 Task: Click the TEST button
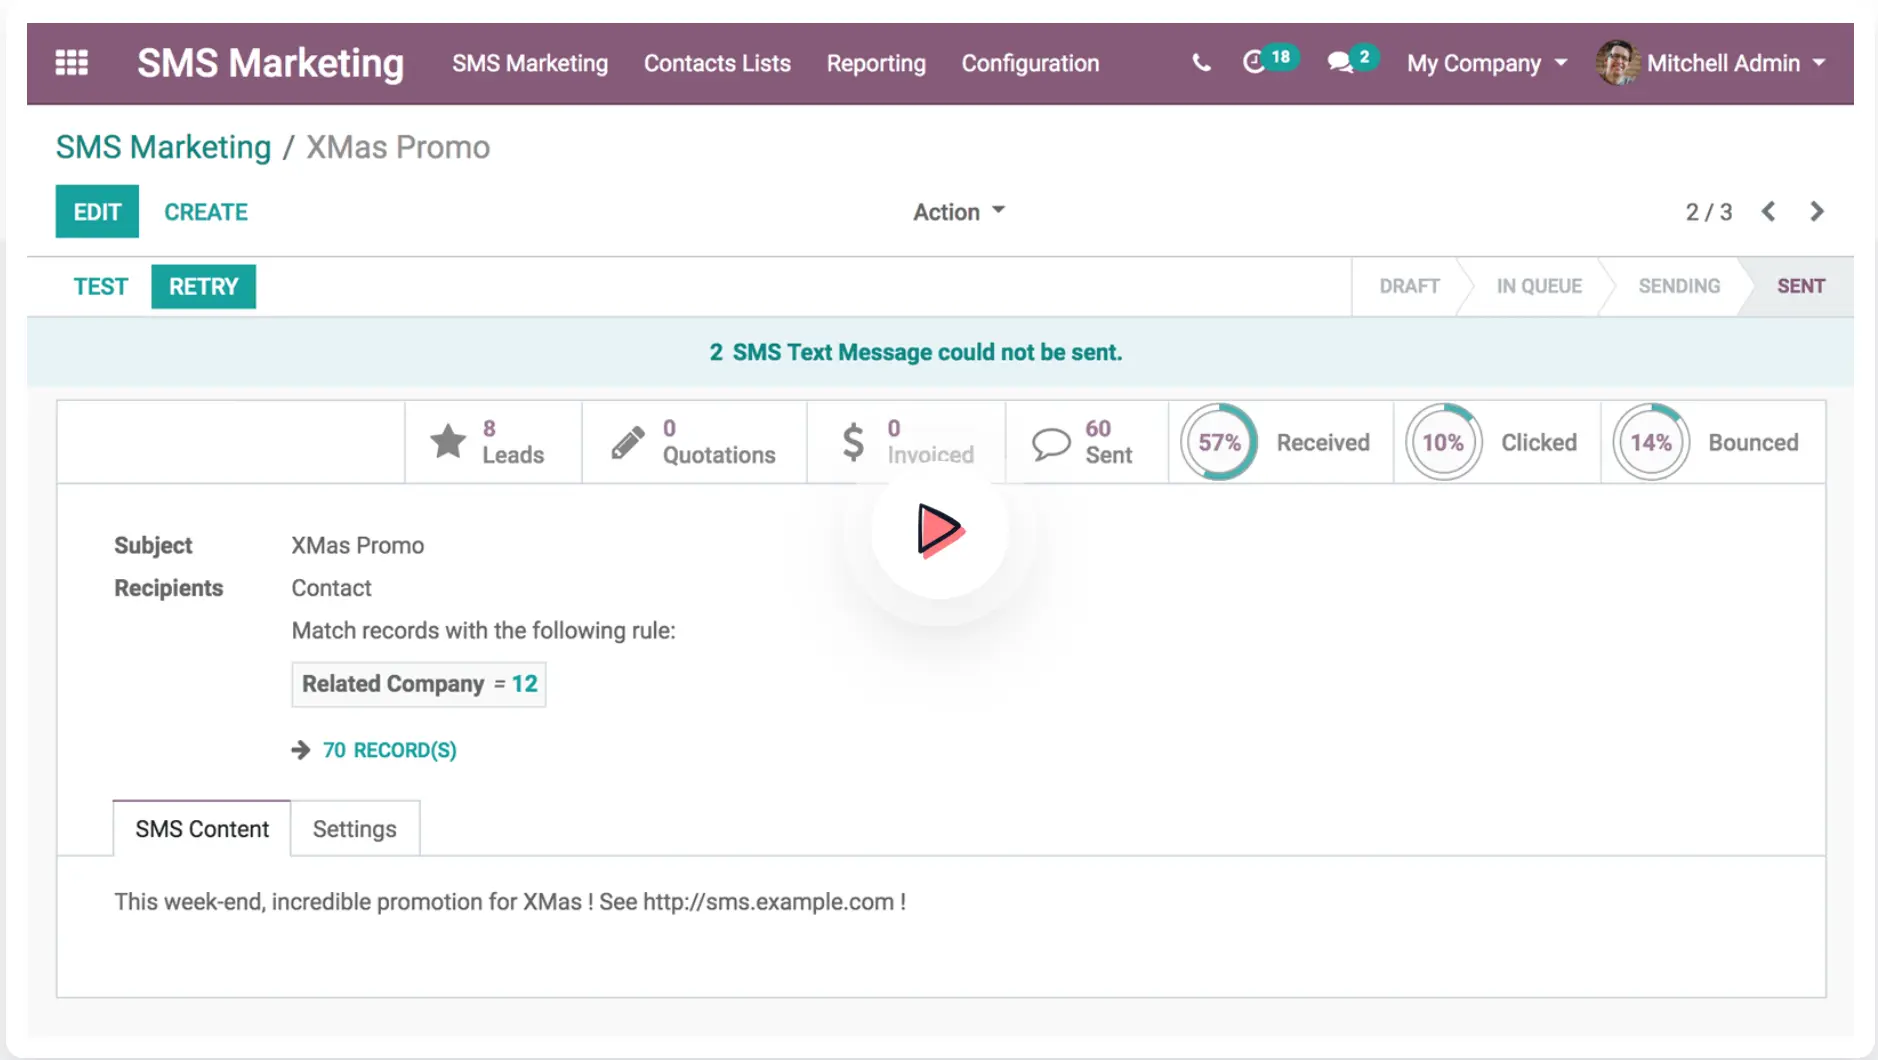101,287
